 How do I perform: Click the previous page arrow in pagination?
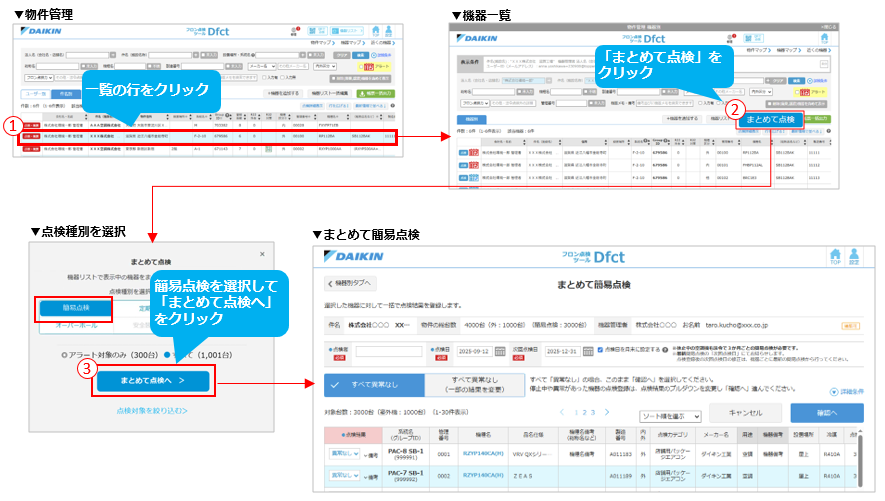563,412
